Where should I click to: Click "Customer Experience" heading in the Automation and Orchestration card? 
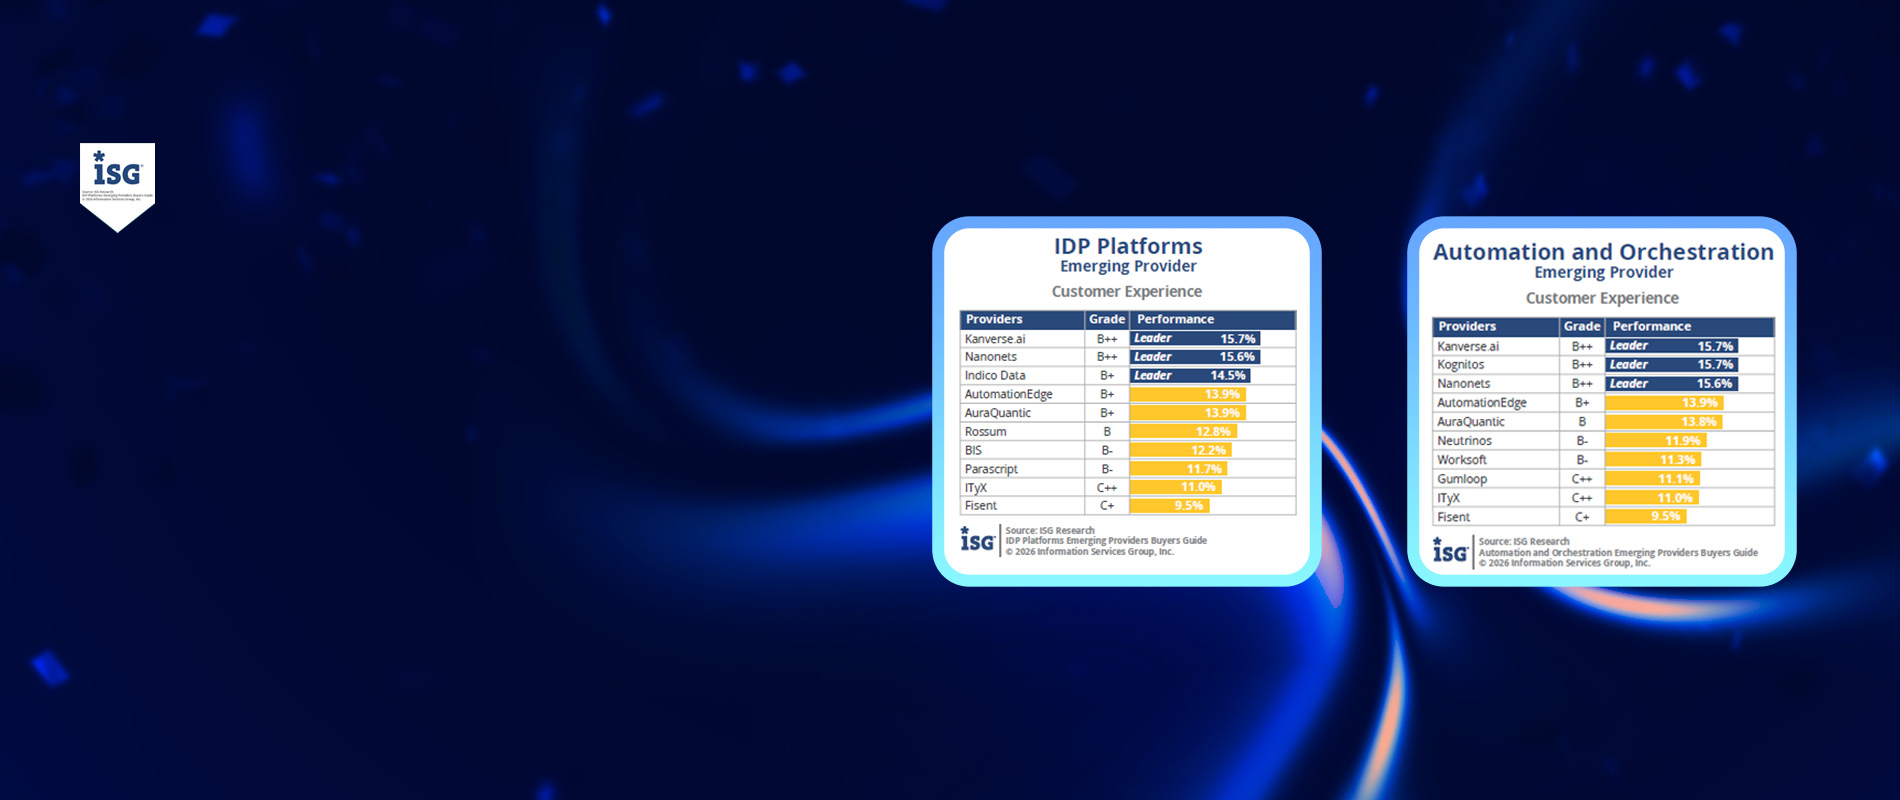point(1602,298)
